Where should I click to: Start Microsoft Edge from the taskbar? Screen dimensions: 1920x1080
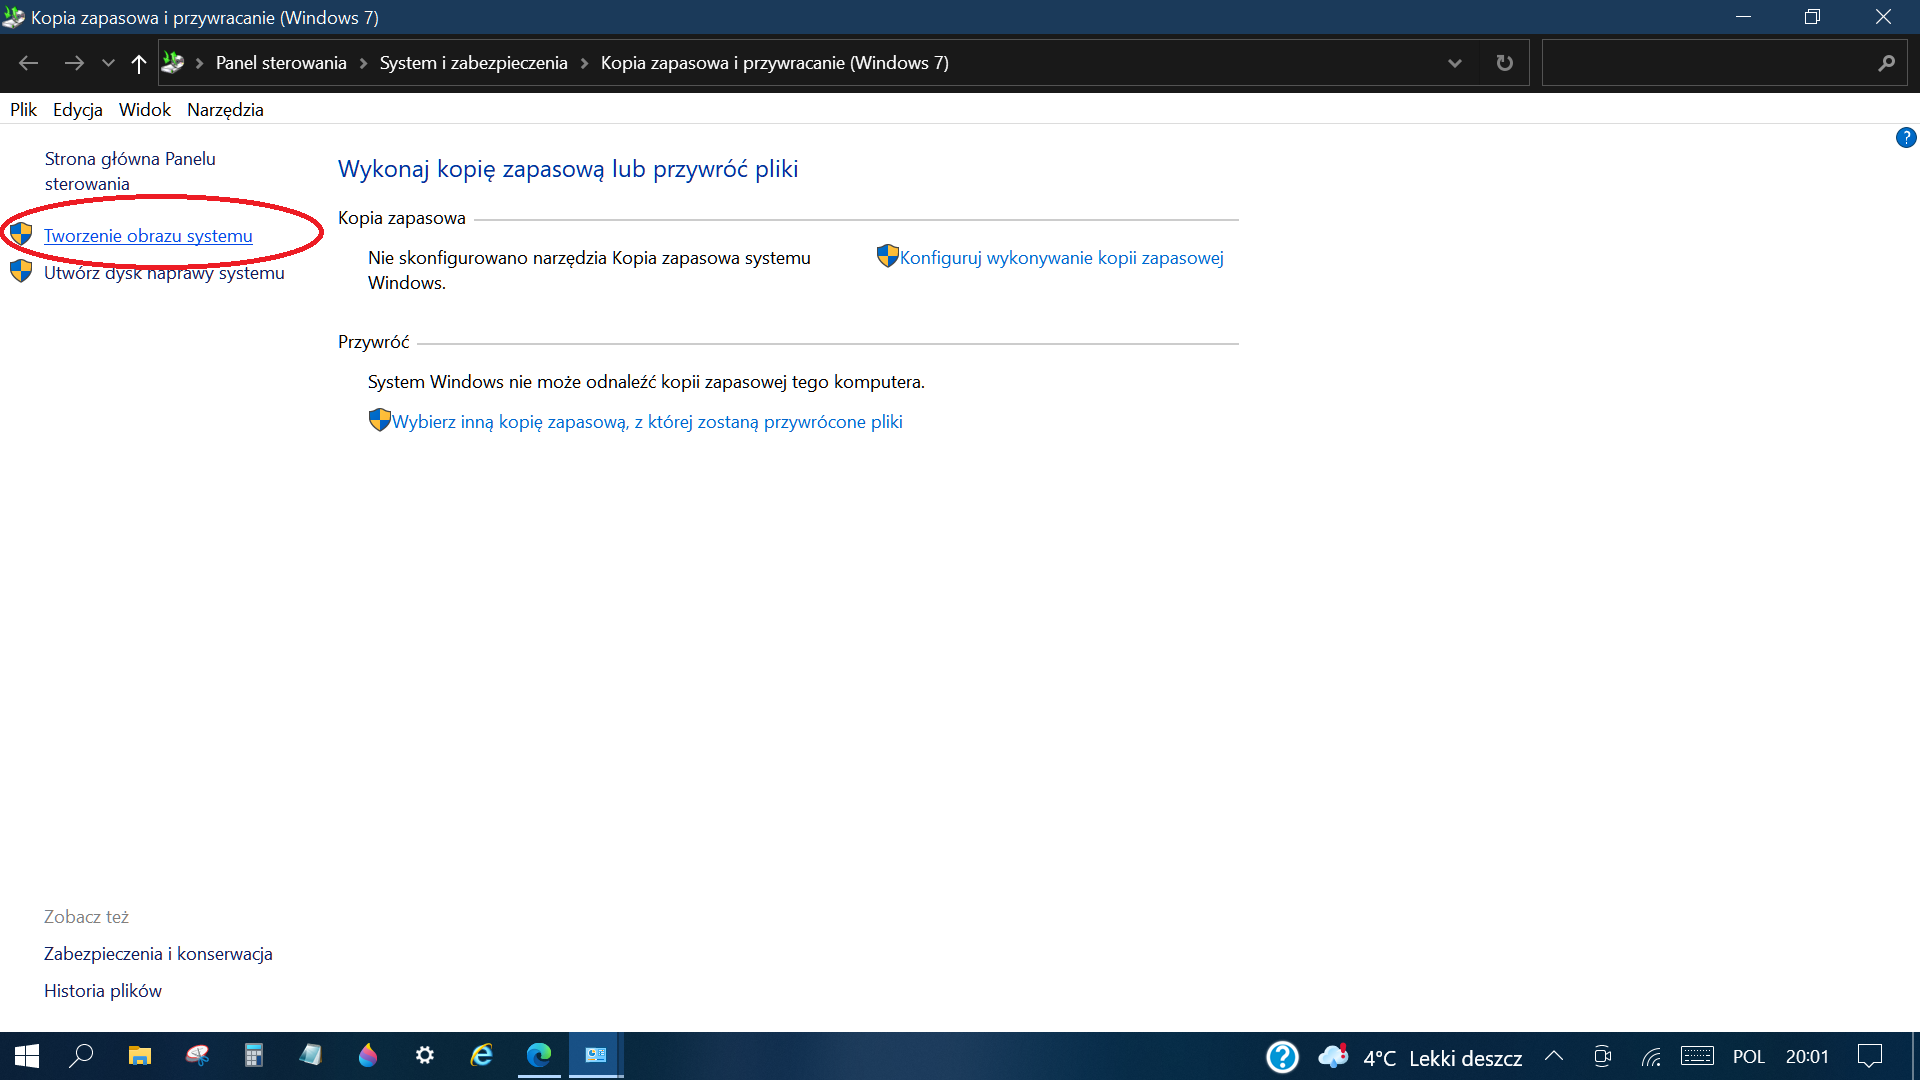539,1055
